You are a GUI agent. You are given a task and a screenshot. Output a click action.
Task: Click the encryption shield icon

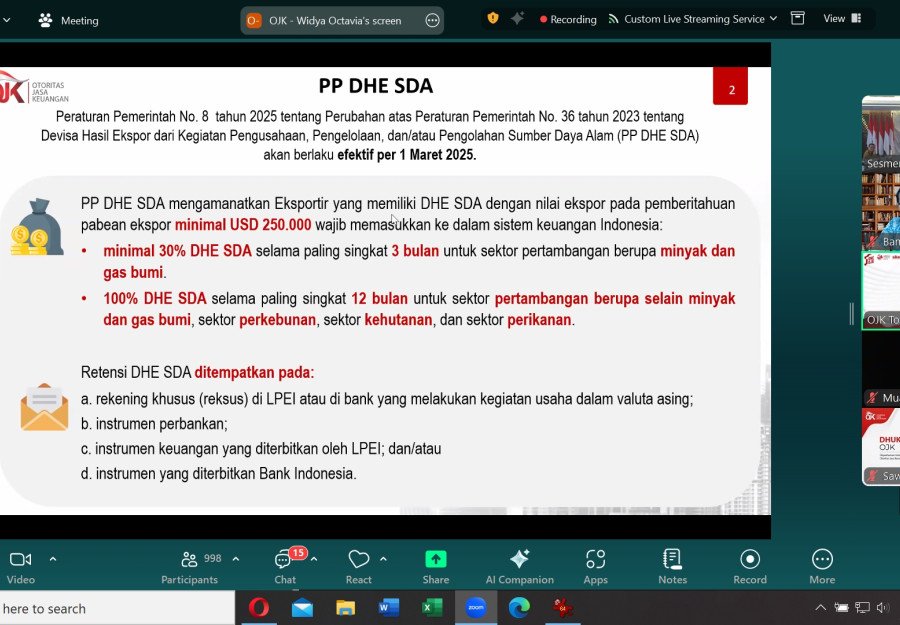click(x=492, y=18)
